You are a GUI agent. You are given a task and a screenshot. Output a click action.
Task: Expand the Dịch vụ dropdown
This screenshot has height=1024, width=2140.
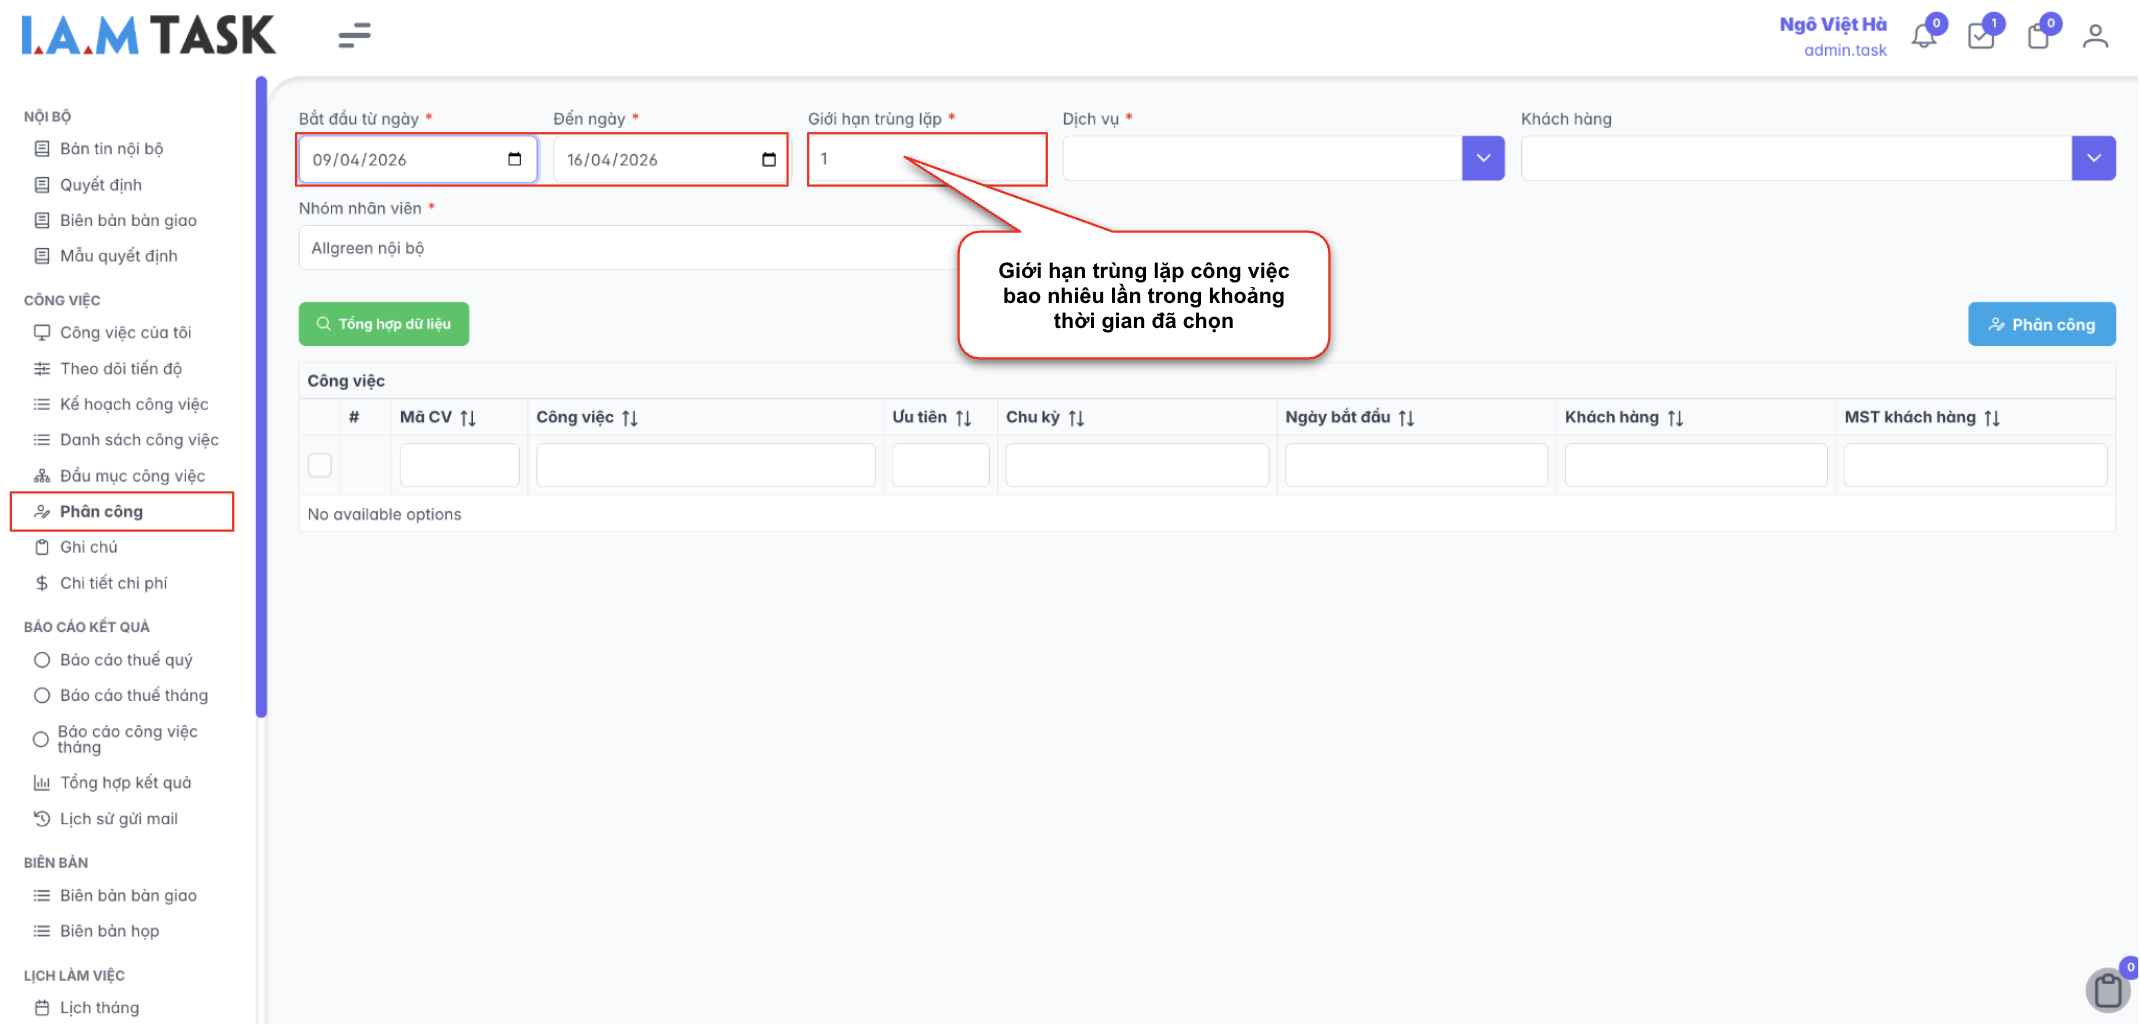coord(1483,159)
